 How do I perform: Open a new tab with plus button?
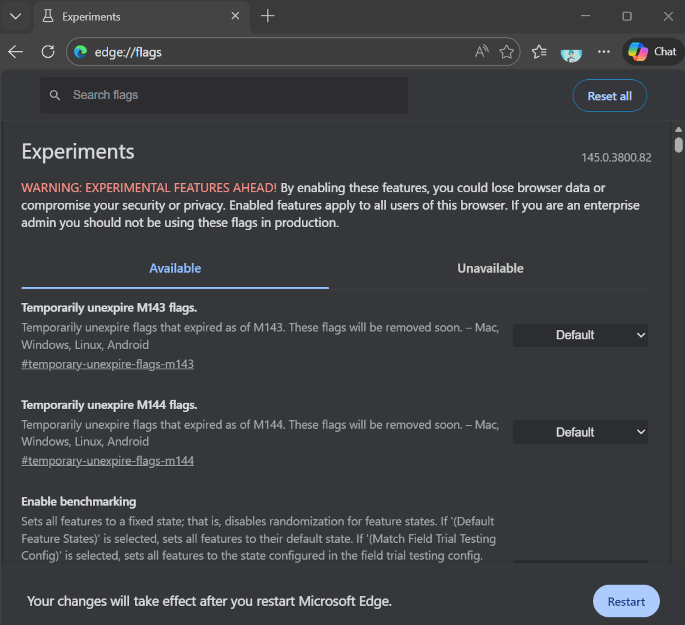click(268, 16)
